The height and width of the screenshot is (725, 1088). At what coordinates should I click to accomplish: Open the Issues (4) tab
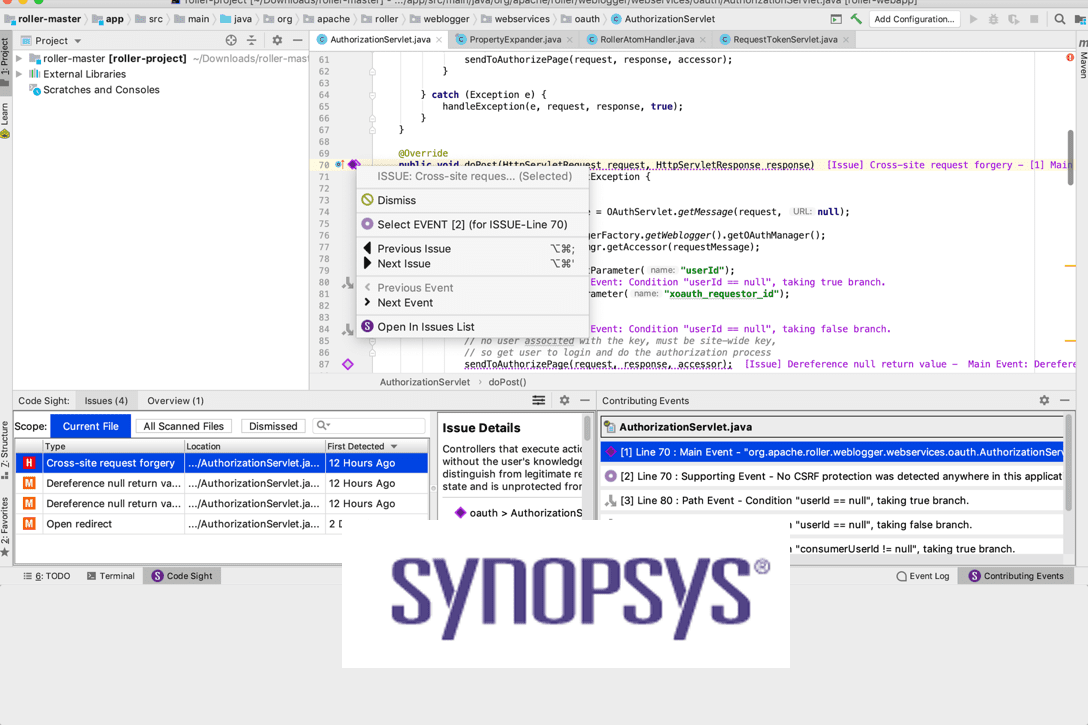(x=106, y=400)
